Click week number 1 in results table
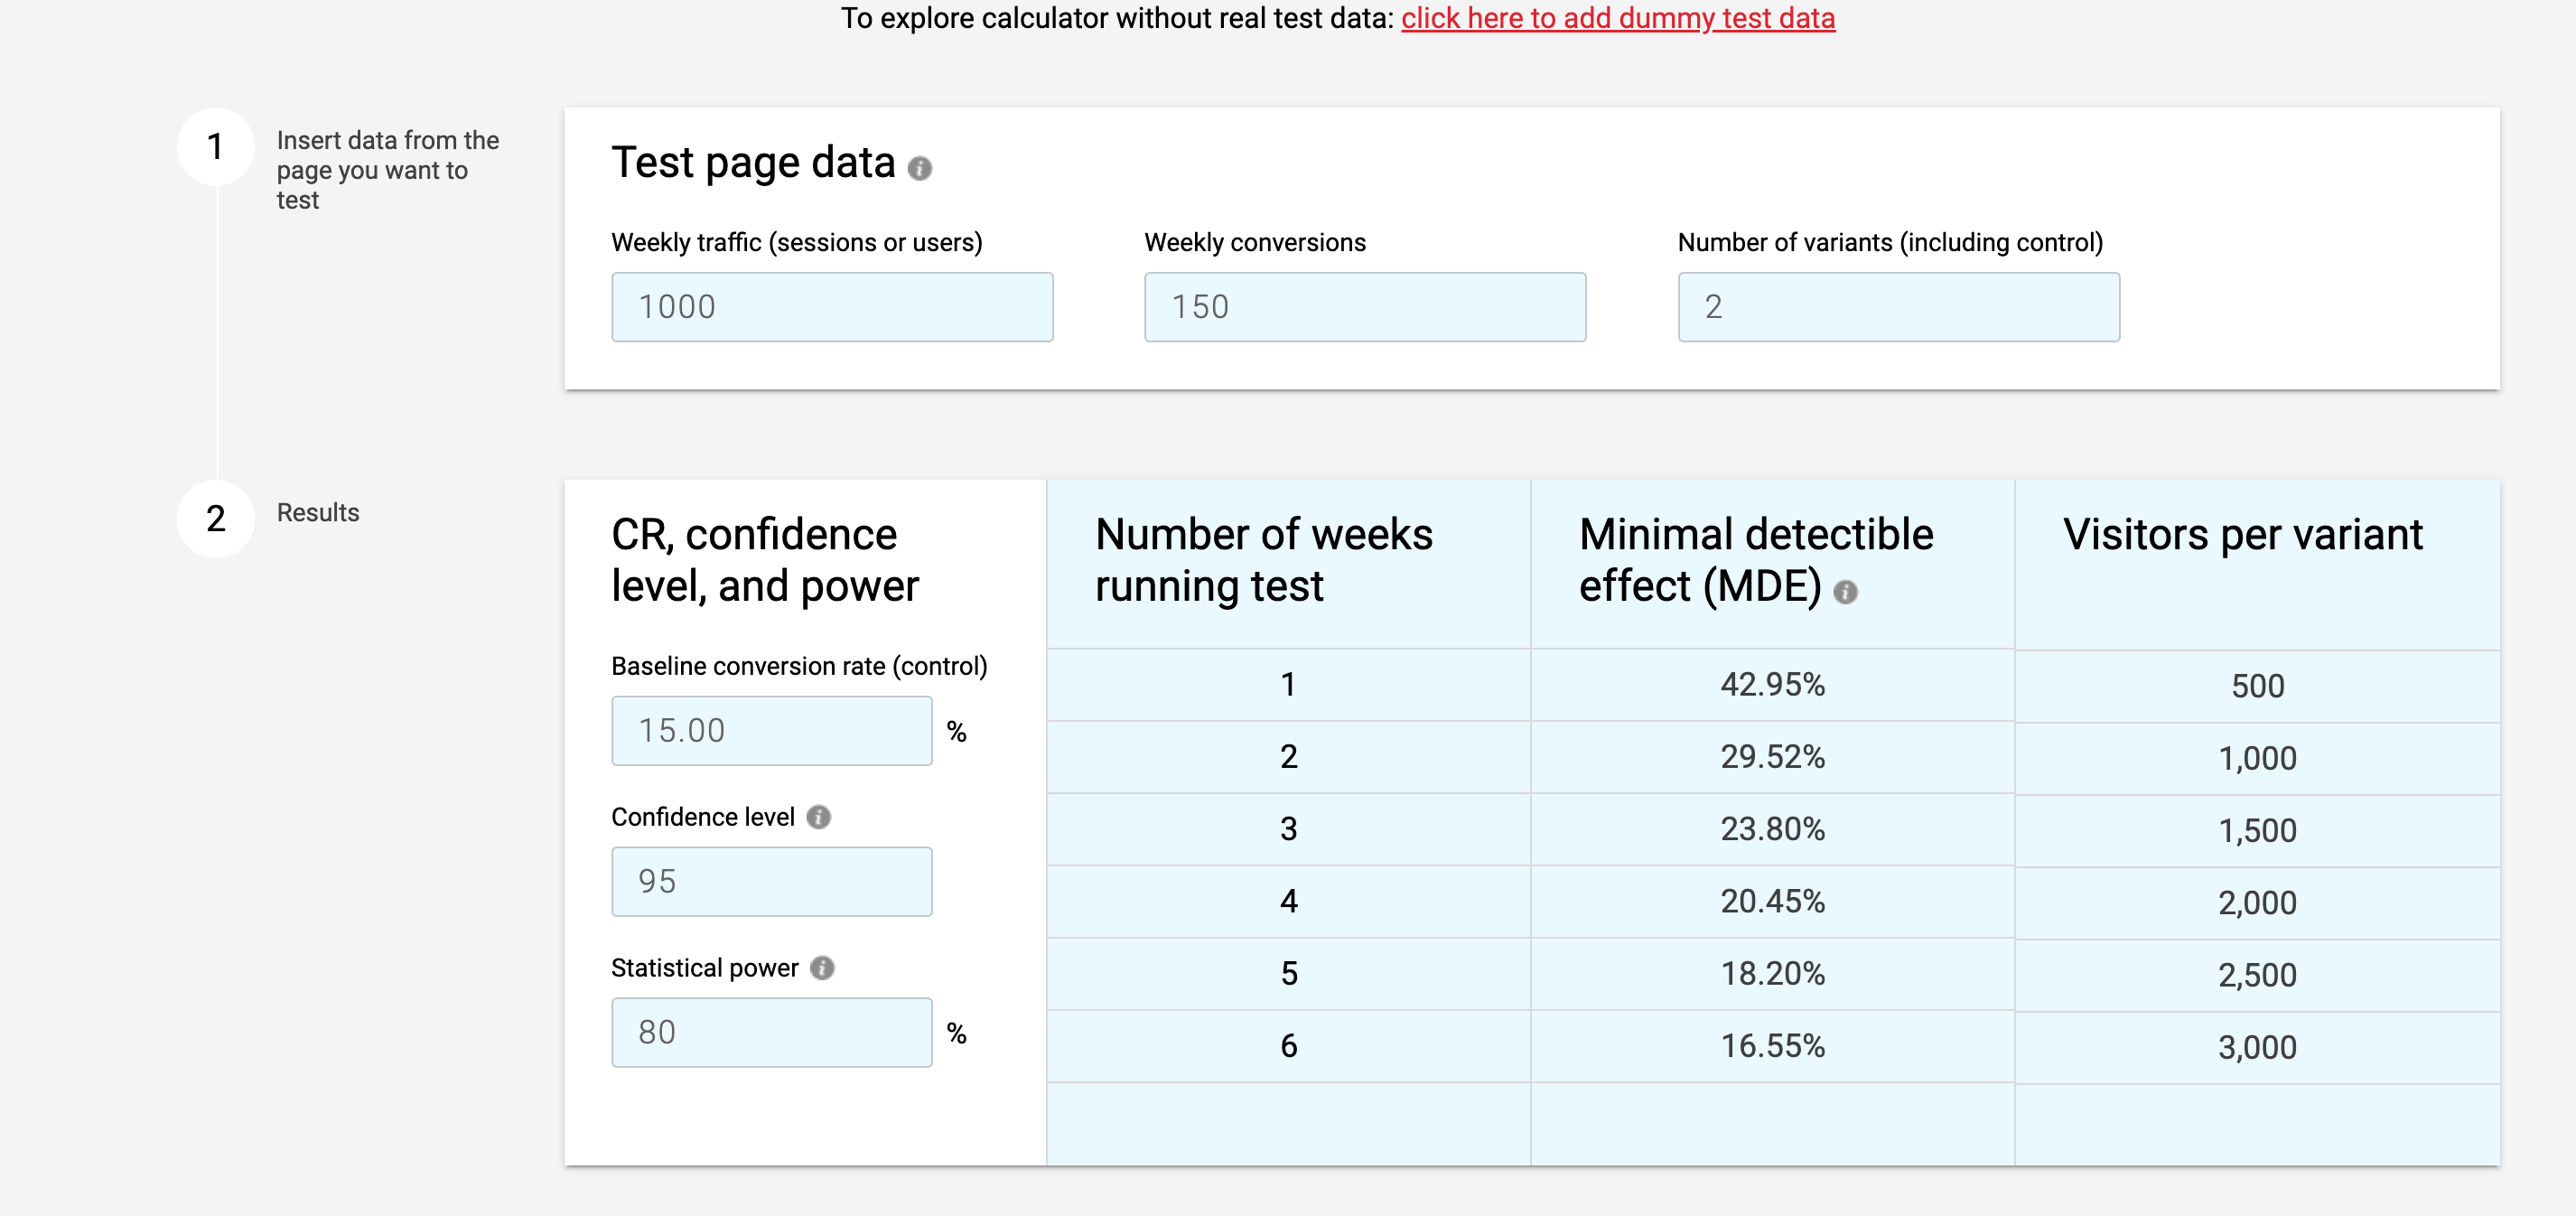The image size is (2576, 1216). (x=1288, y=685)
